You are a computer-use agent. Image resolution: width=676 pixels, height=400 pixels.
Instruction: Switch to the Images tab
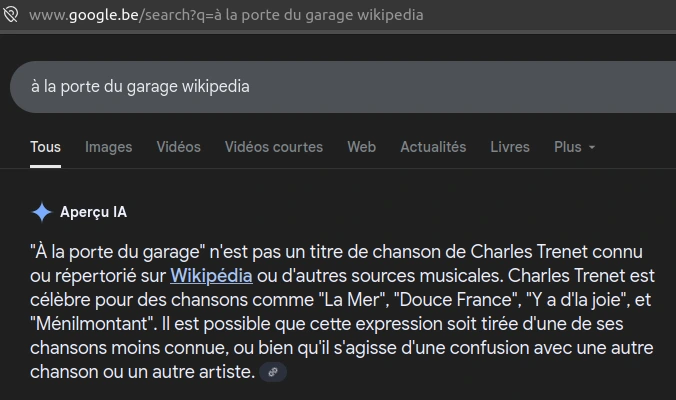[108, 147]
